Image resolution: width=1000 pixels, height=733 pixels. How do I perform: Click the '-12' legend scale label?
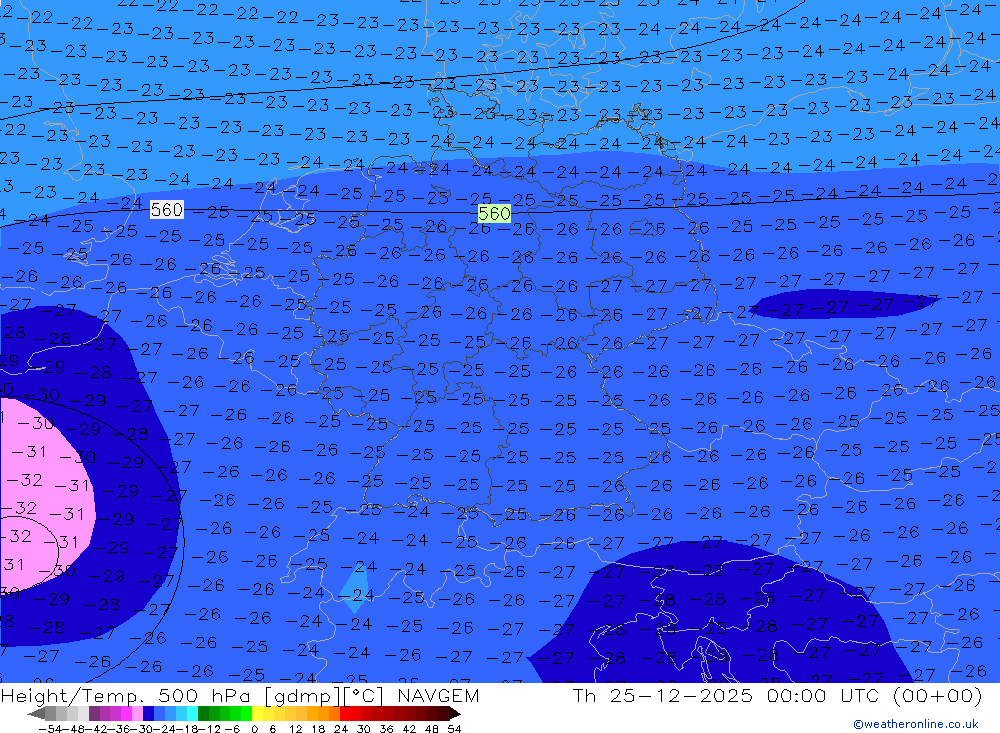click(x=209, y=729)
